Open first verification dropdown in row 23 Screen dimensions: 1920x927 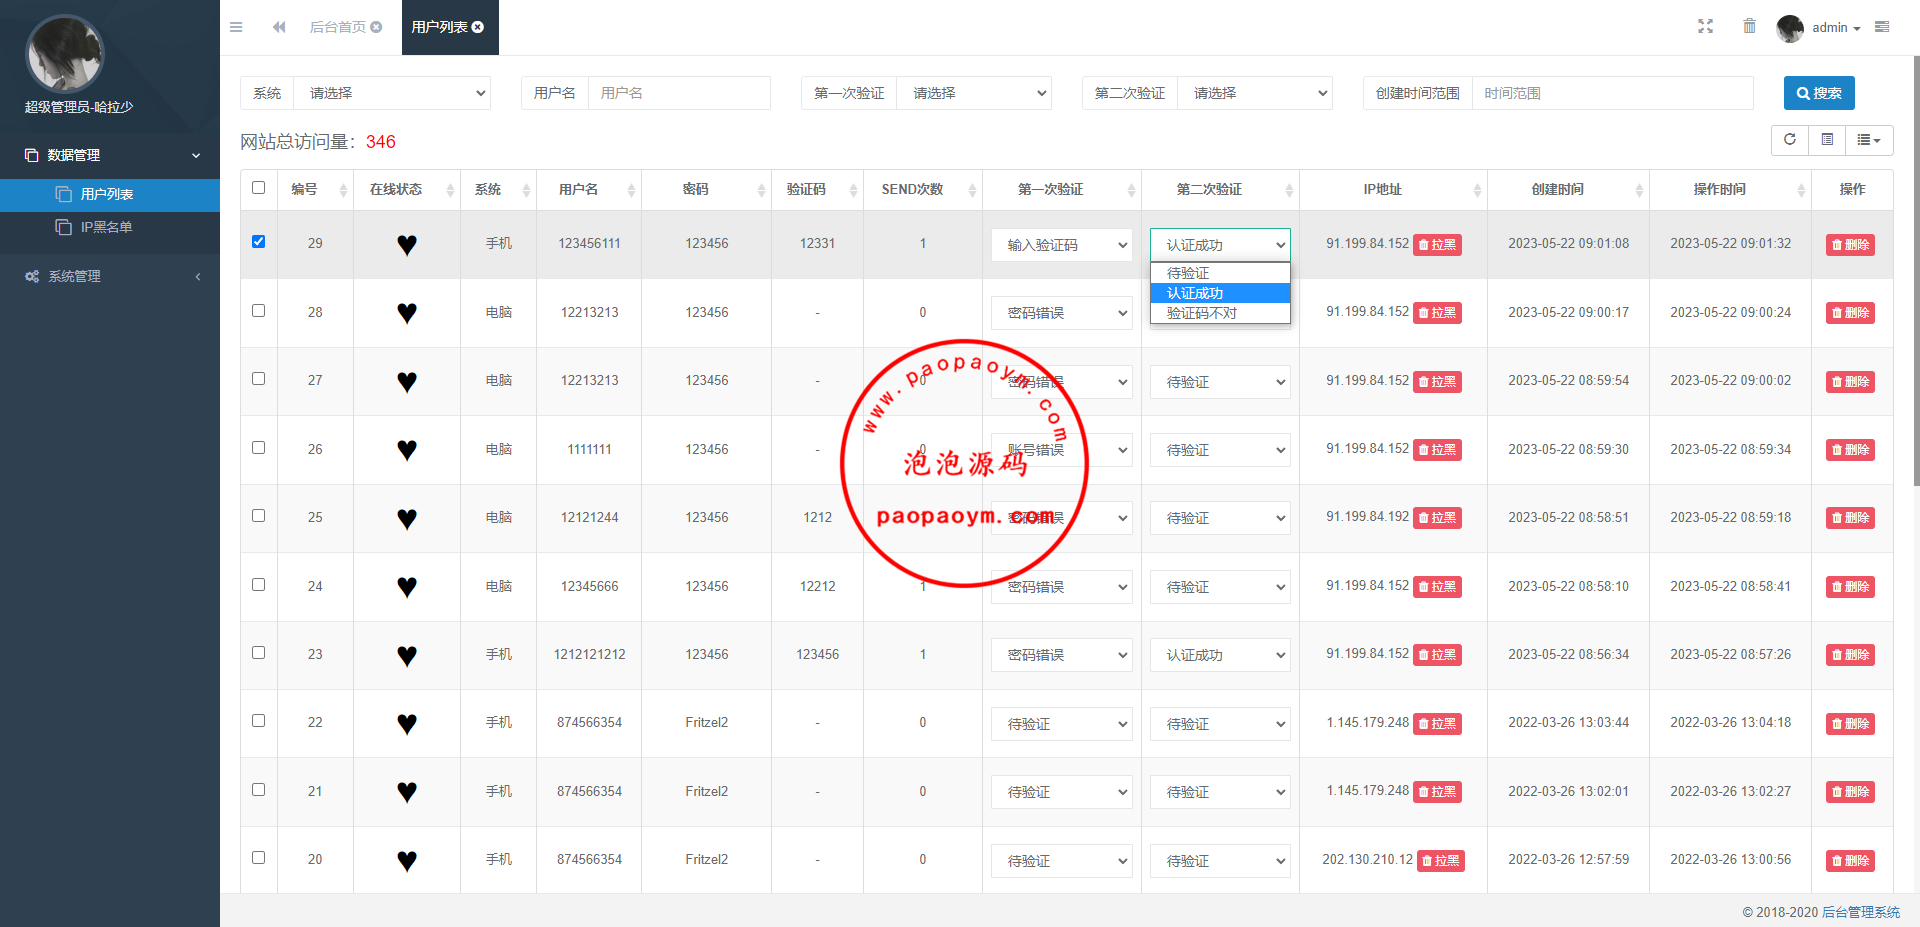click(1061, 655)
